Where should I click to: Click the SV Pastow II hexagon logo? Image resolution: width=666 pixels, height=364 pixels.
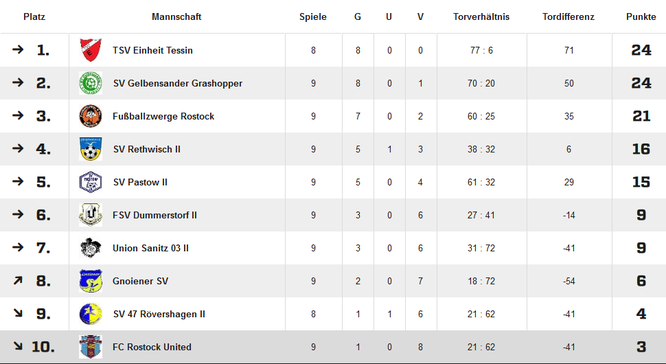(x=90, y=182)
